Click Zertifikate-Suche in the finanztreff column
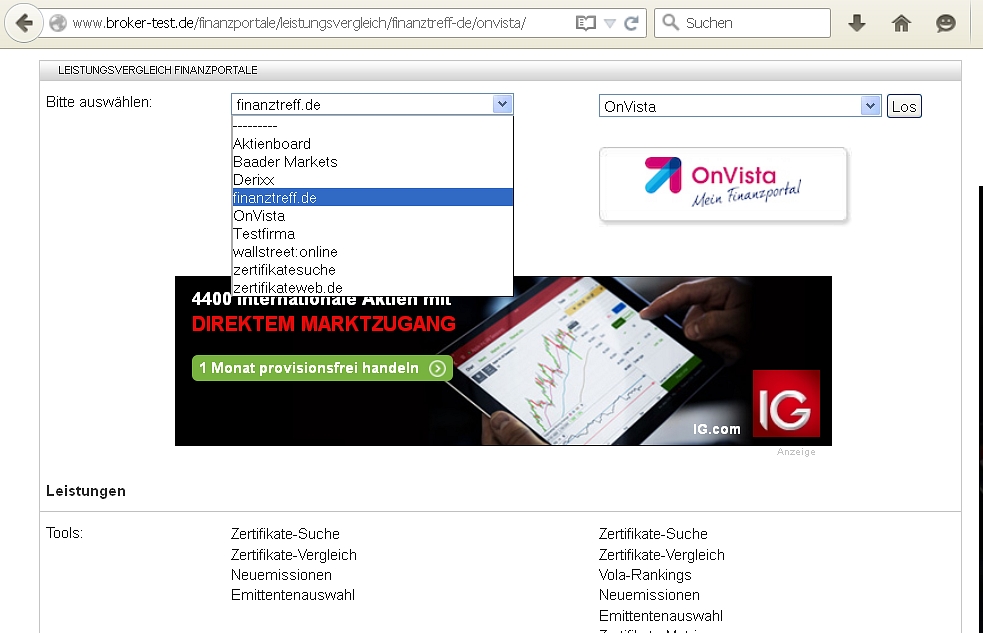This screenshot has width=983, height=633. (285, 534)
